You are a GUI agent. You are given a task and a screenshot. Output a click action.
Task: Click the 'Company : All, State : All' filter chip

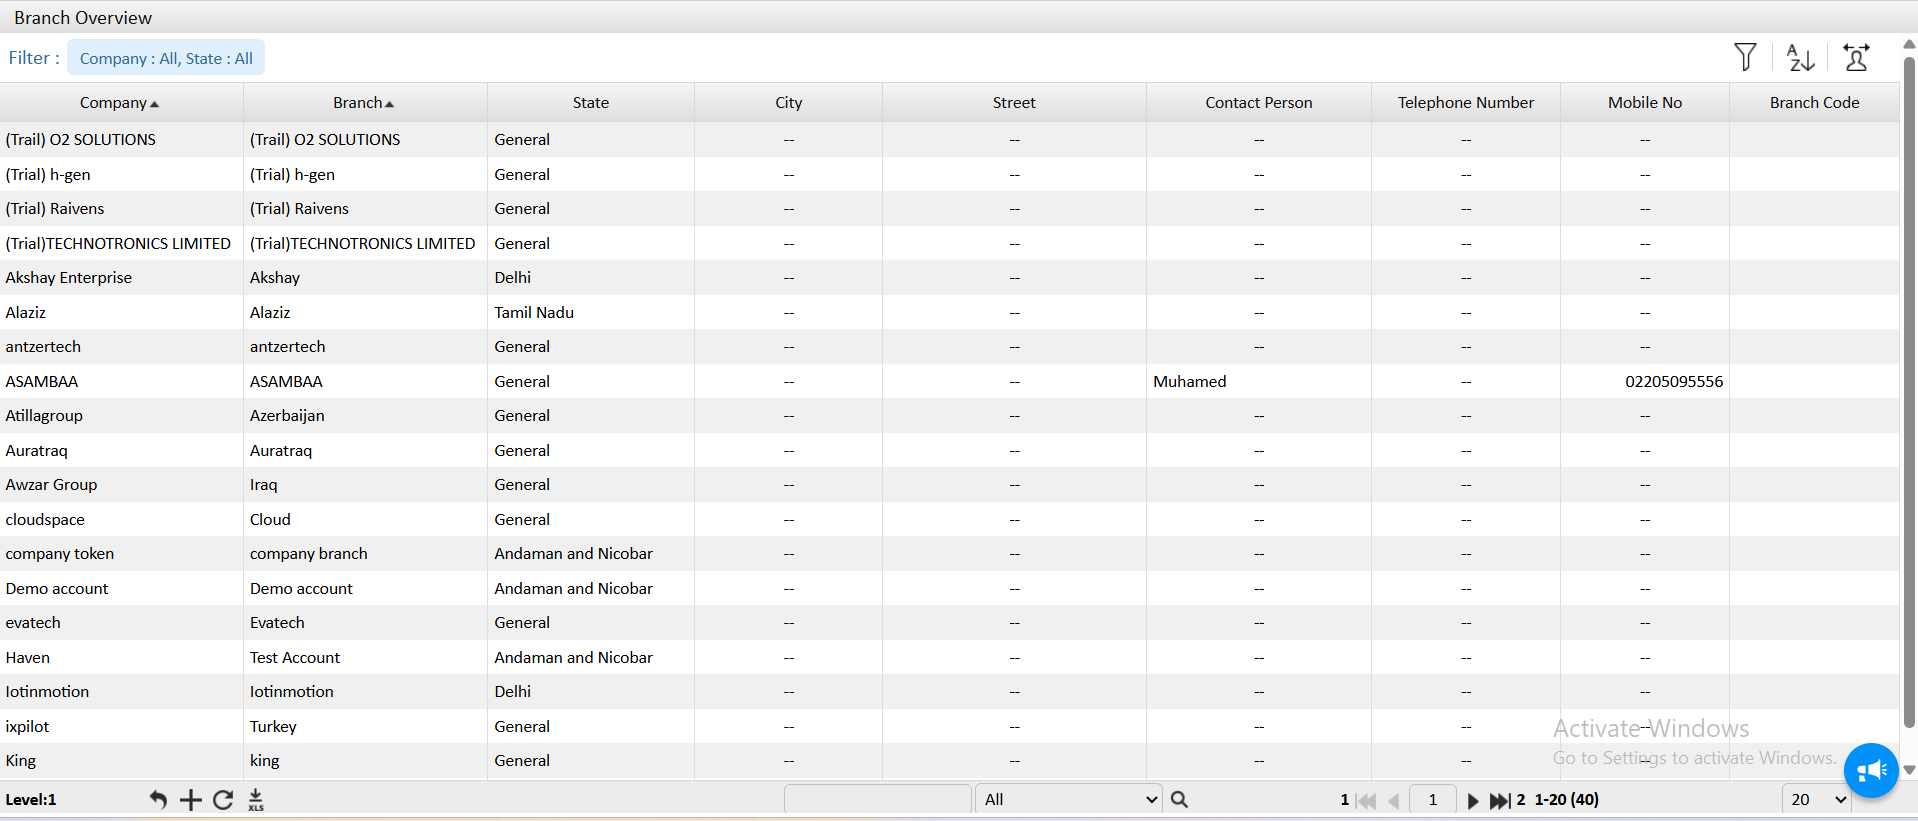click(x=166, y=58)
